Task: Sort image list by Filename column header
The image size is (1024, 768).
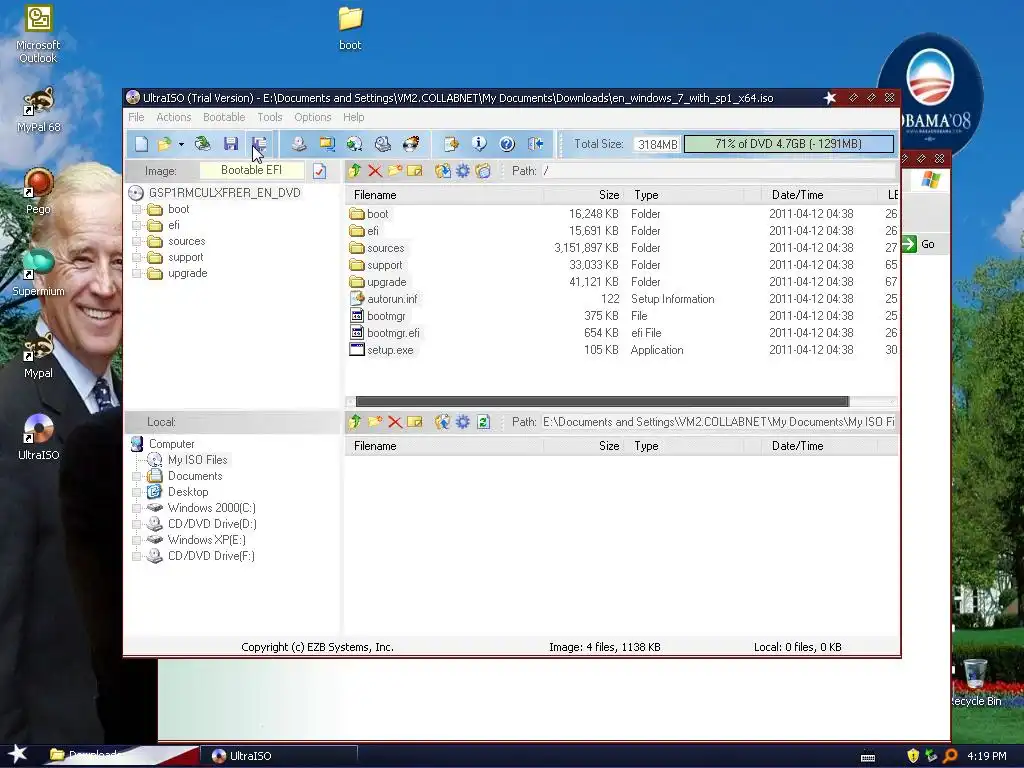Action: tap(444, 195)
